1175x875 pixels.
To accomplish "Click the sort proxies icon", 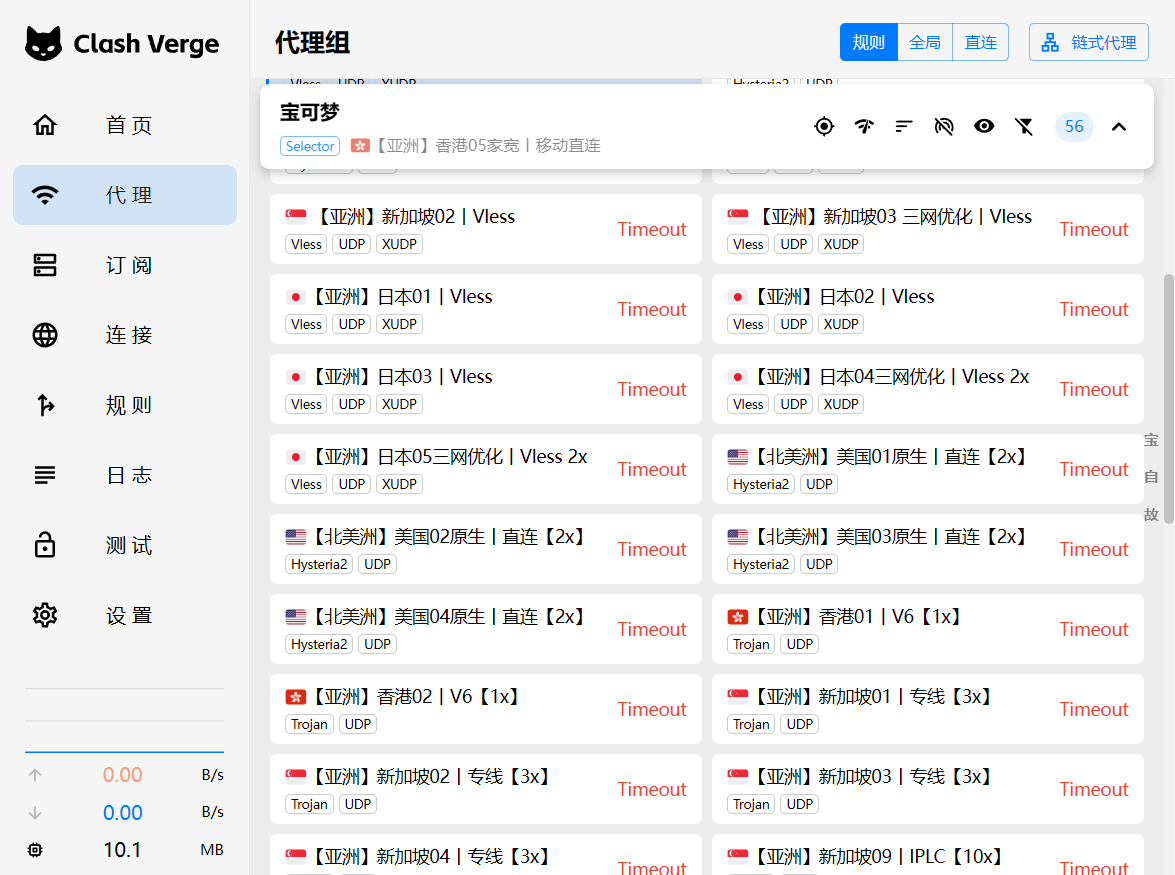I will click(904, 127).
